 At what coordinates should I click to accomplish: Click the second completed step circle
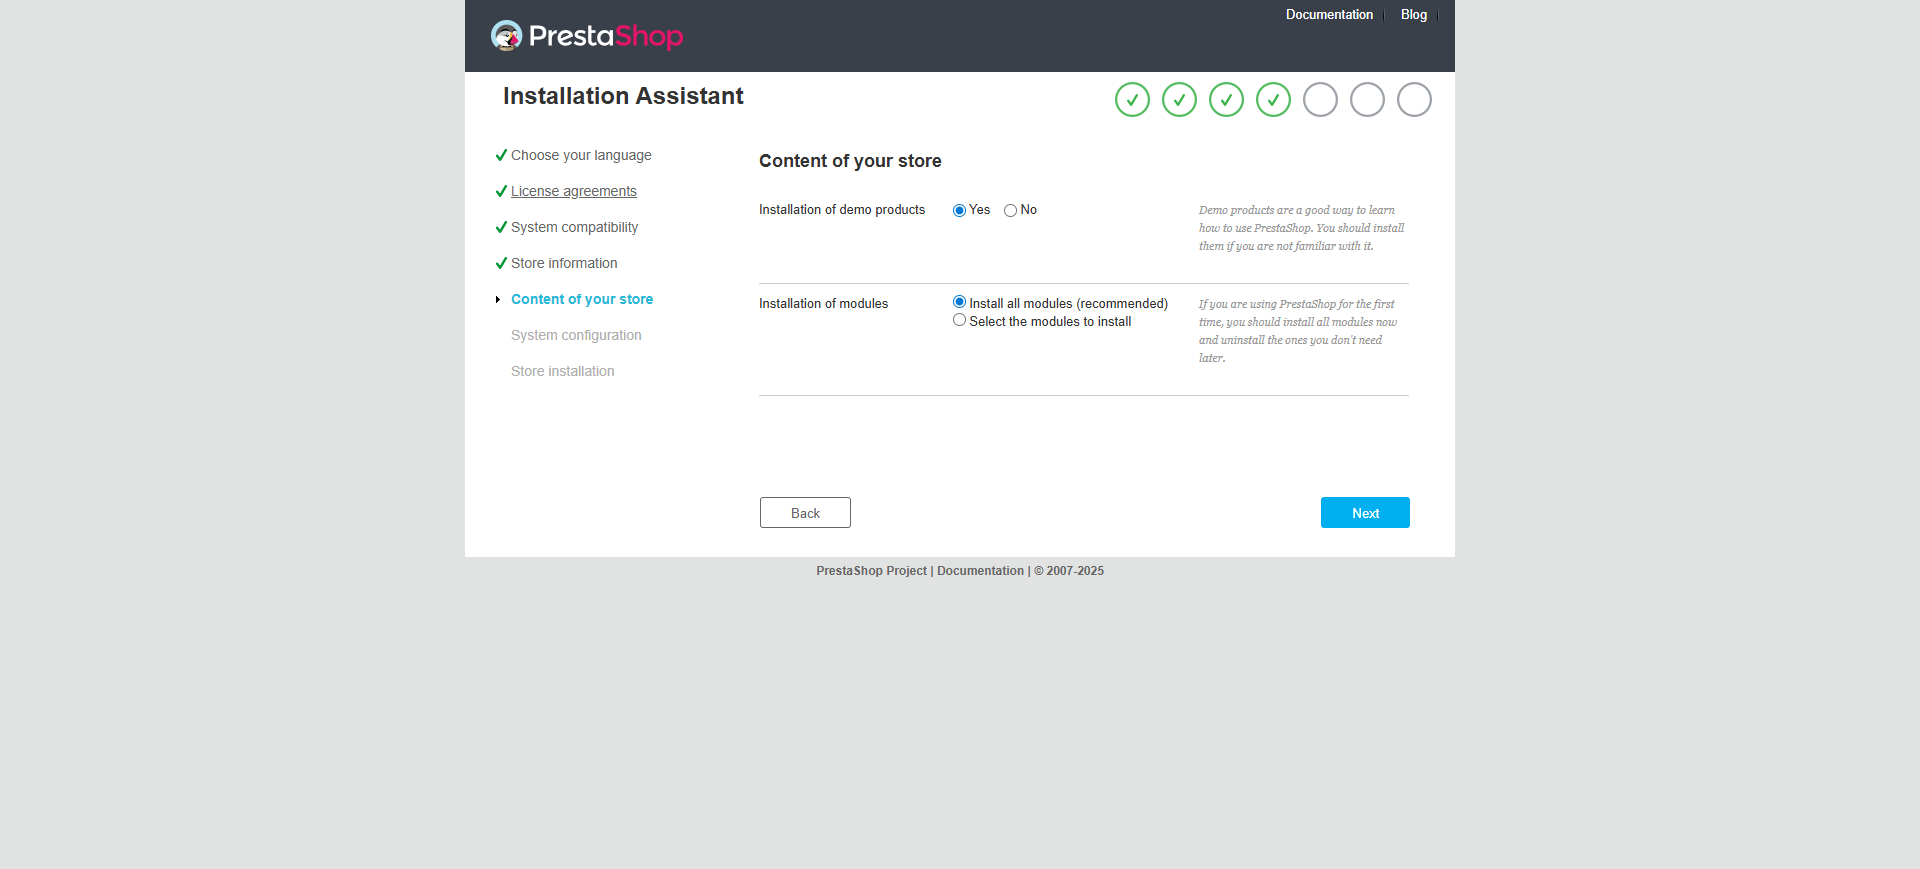click(1179, 100)
